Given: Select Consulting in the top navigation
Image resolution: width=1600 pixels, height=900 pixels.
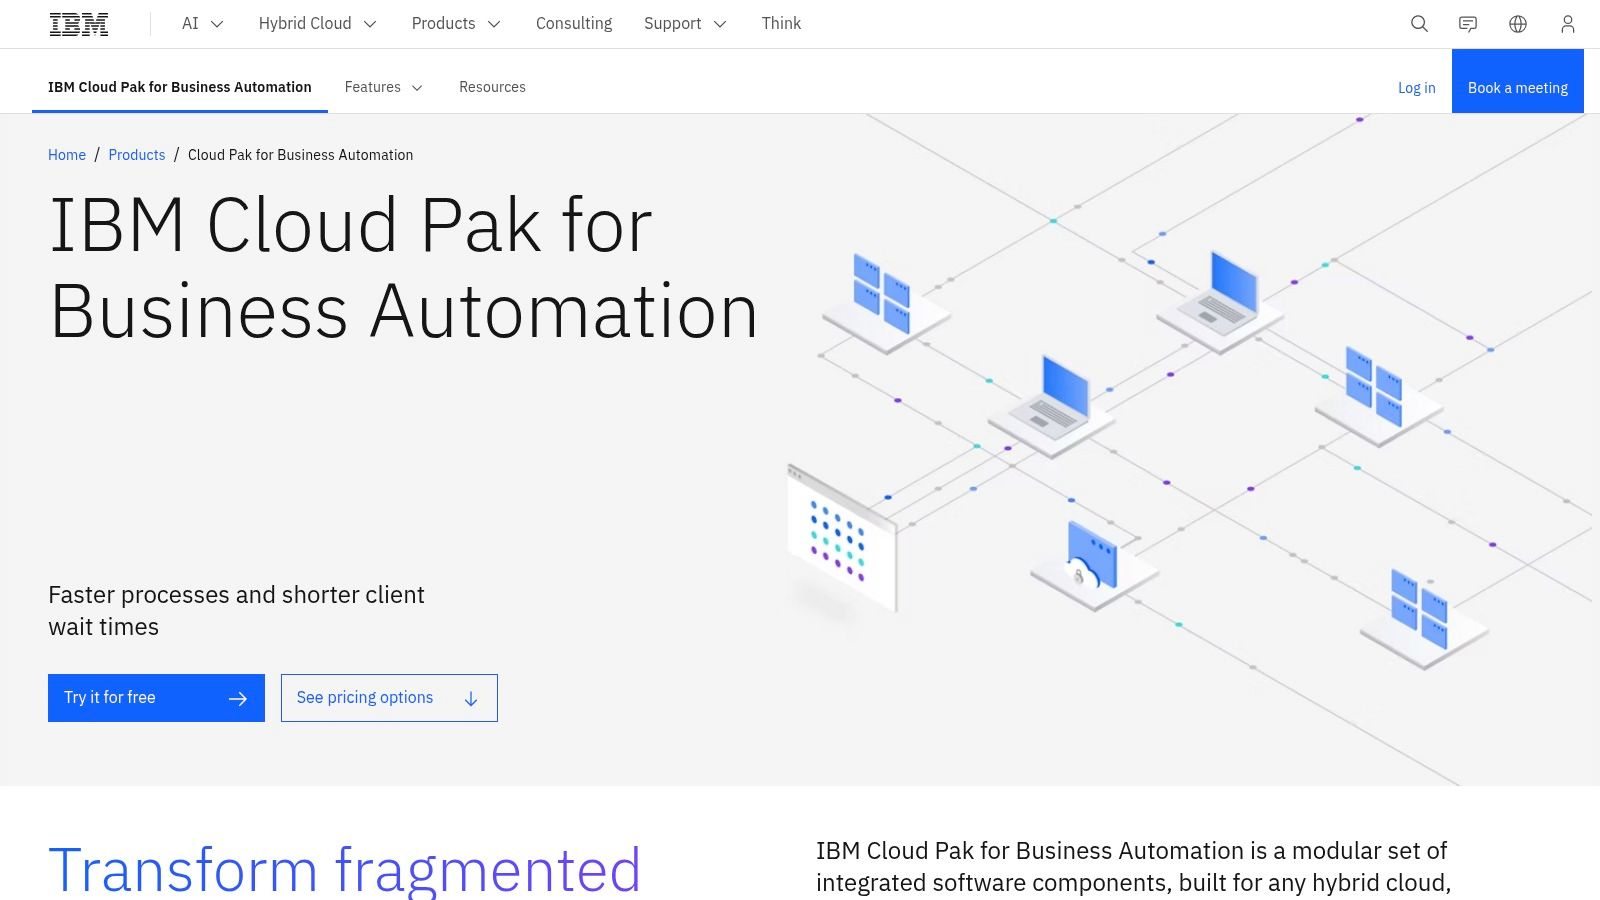Looking at the screenshot, I should point(574,23).
